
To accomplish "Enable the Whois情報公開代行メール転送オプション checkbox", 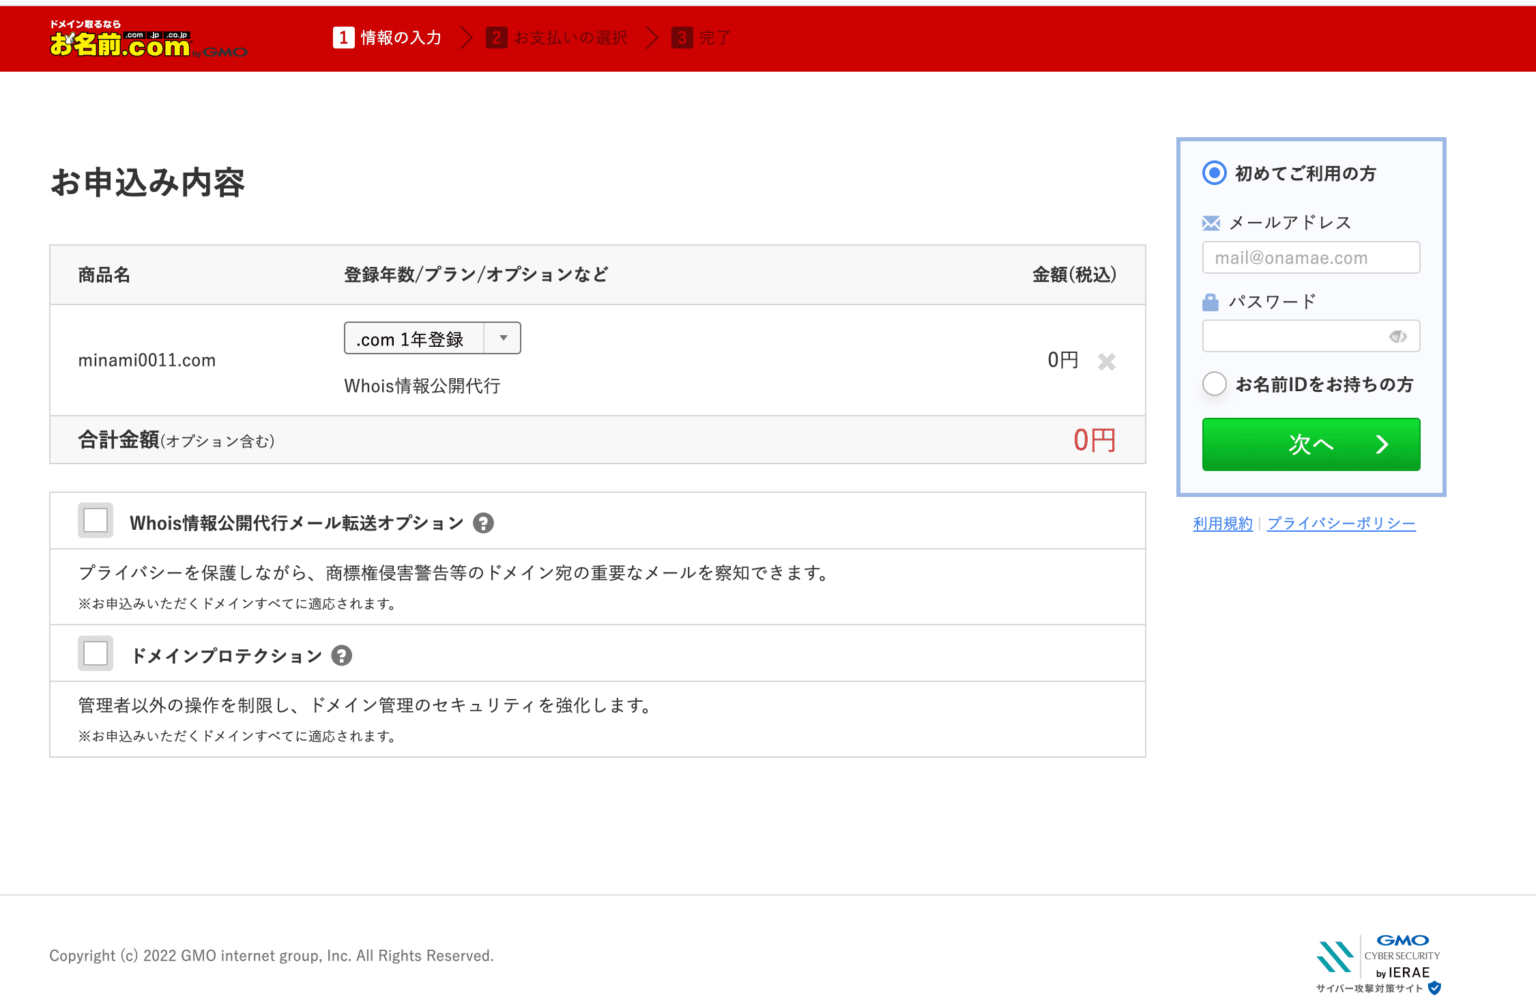I will click(x=95, y=520).
